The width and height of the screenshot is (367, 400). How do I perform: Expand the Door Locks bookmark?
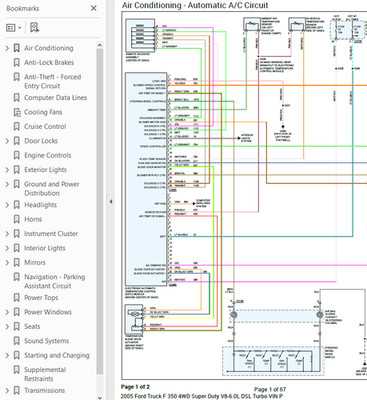pos(7,141)
